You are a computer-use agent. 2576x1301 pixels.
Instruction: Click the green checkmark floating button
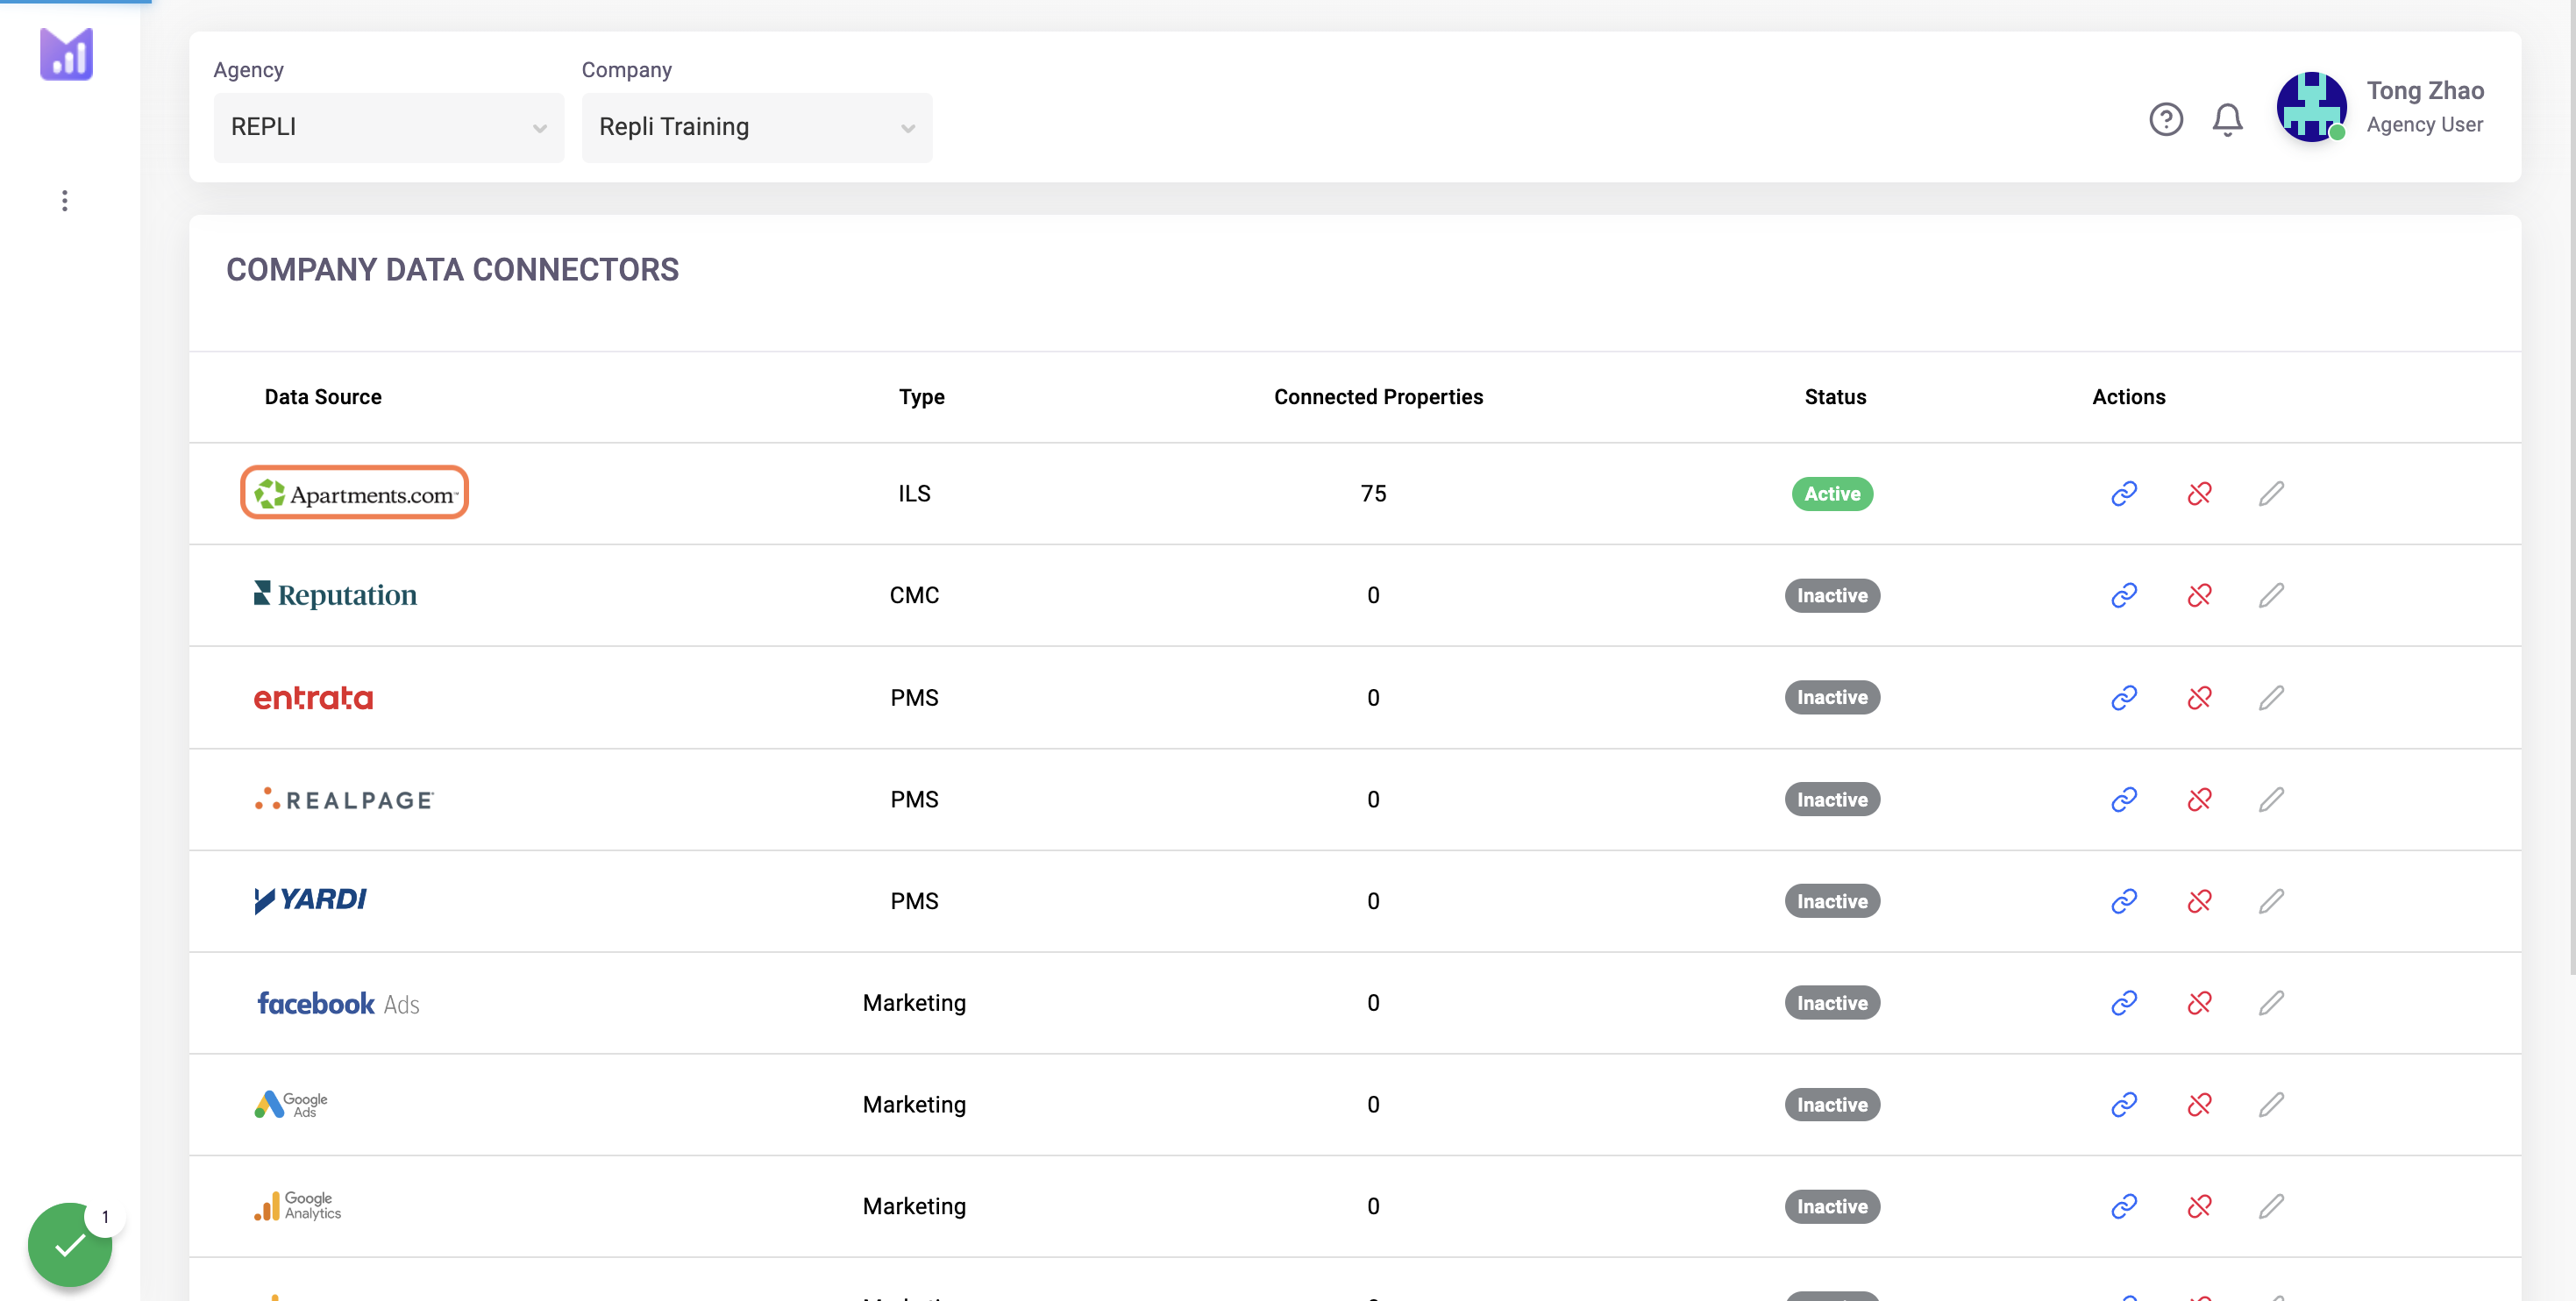[70, 1245]
